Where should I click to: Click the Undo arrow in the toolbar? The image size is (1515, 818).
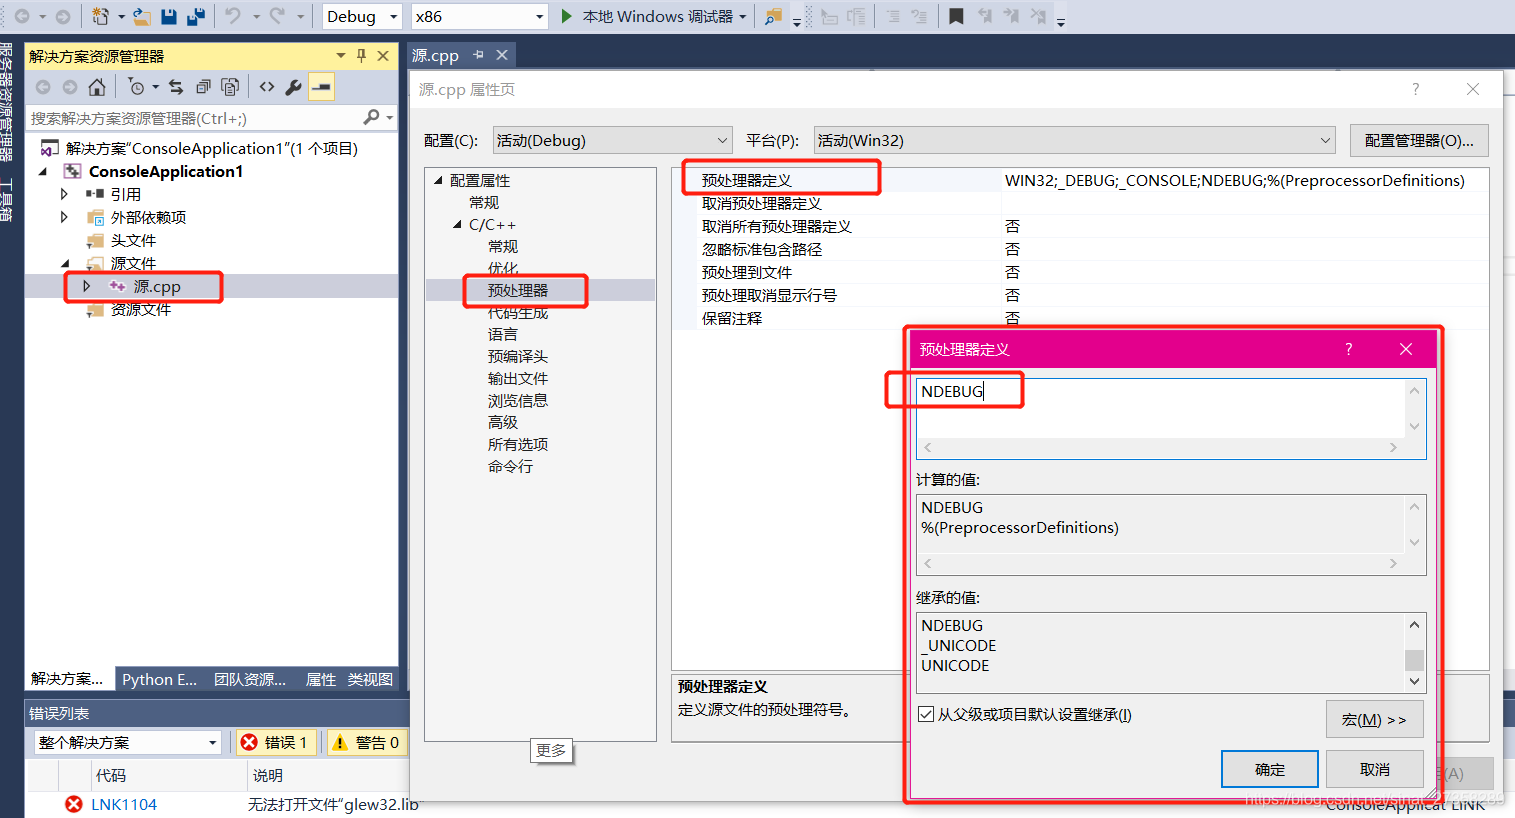232,16
